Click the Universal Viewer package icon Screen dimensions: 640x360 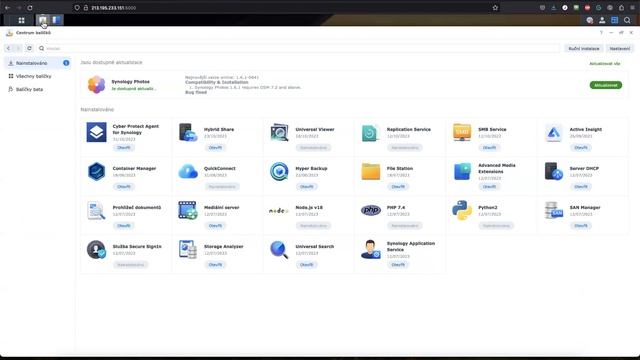point(279,132)
